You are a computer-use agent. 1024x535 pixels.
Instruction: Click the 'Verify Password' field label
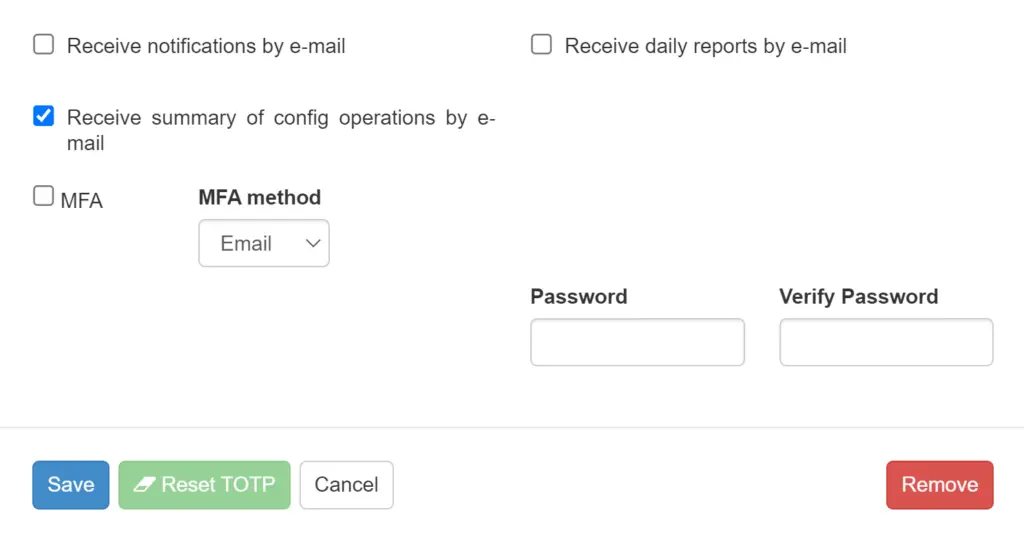(859, 297)
